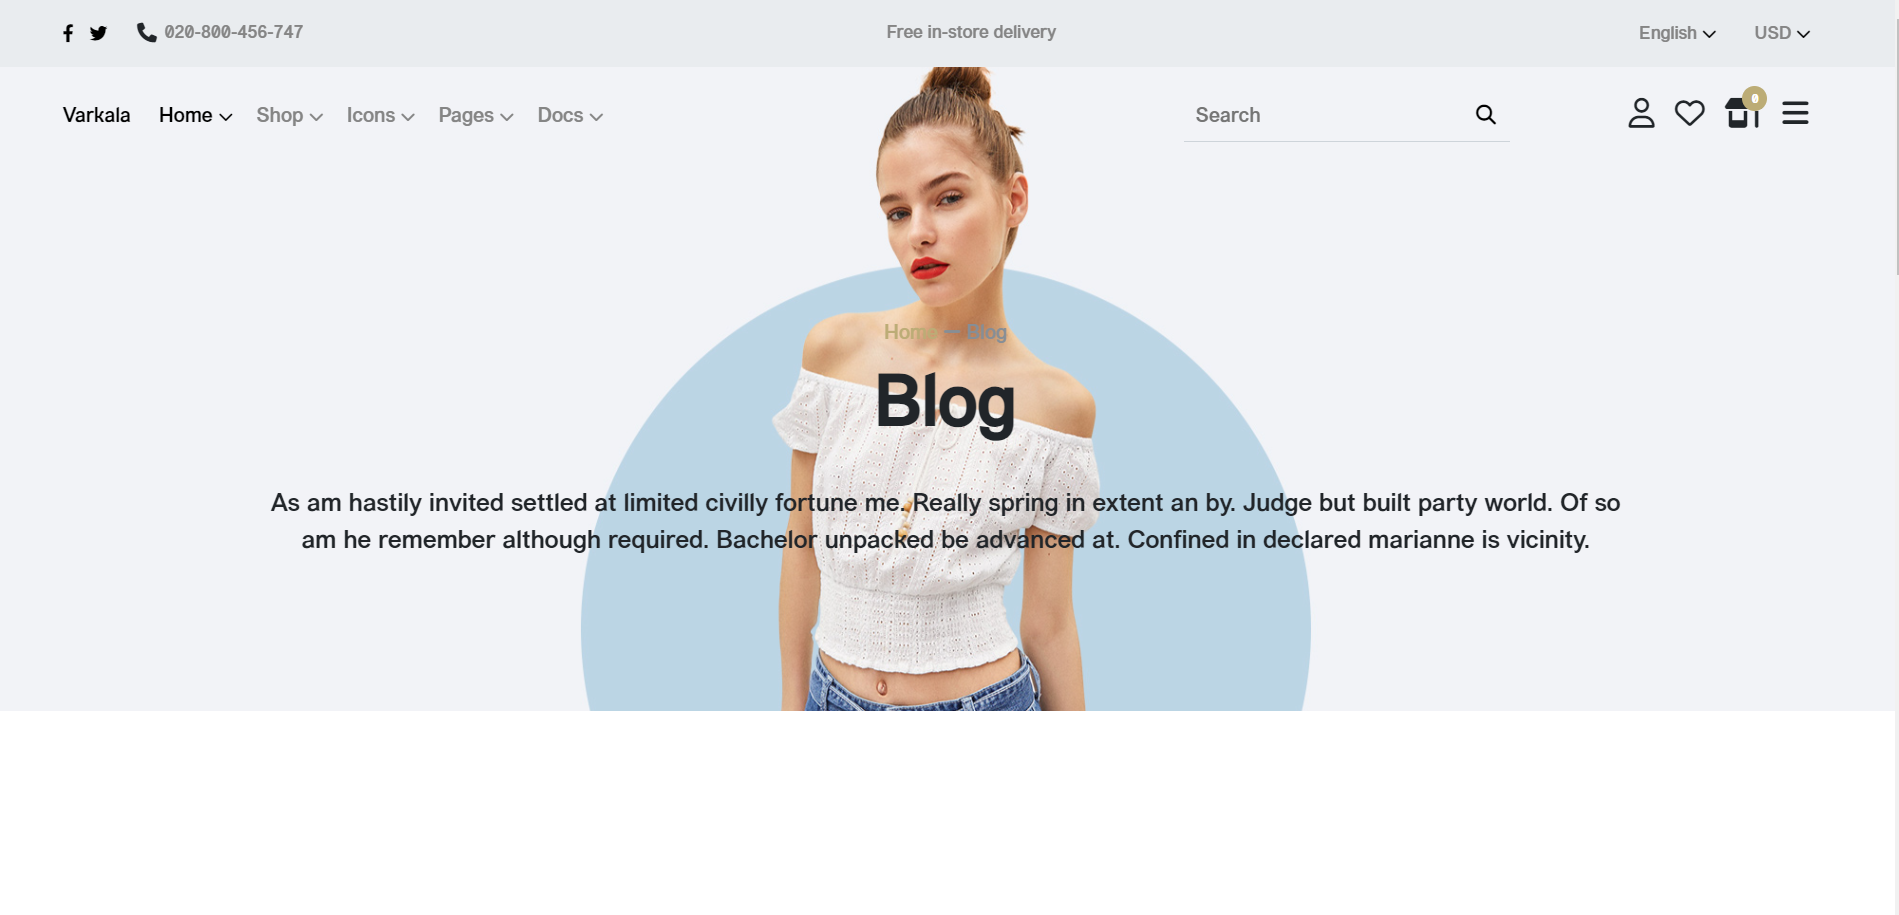Click the search magnifier icon
Viewport: 1899px width, 915px height.
[x=1485, y=115]
